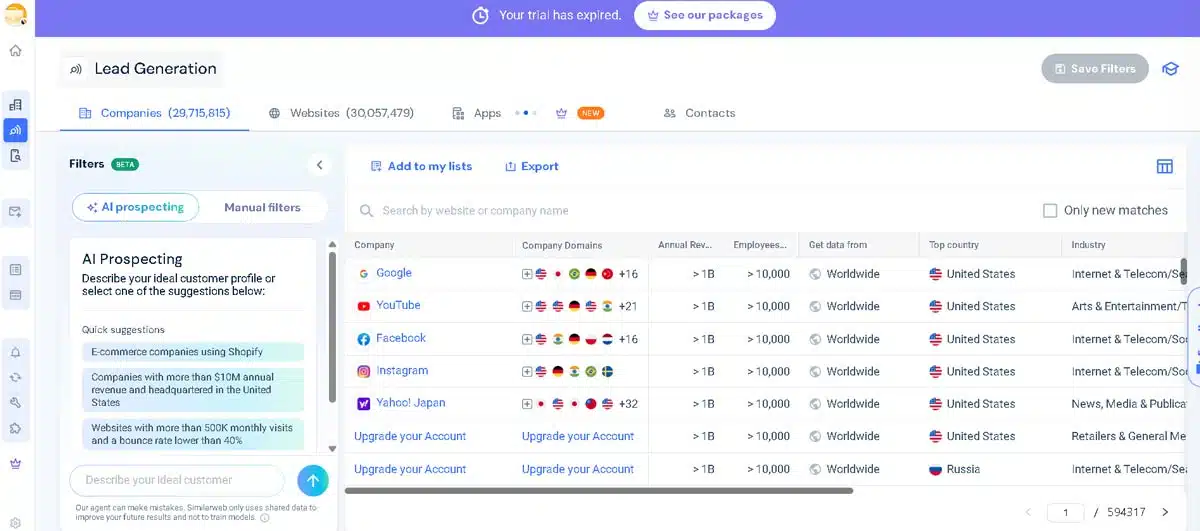Open the notifications bell icon
Image resolution: width=1200 pixels, height=531 pixels.
[x=15, y=353]
